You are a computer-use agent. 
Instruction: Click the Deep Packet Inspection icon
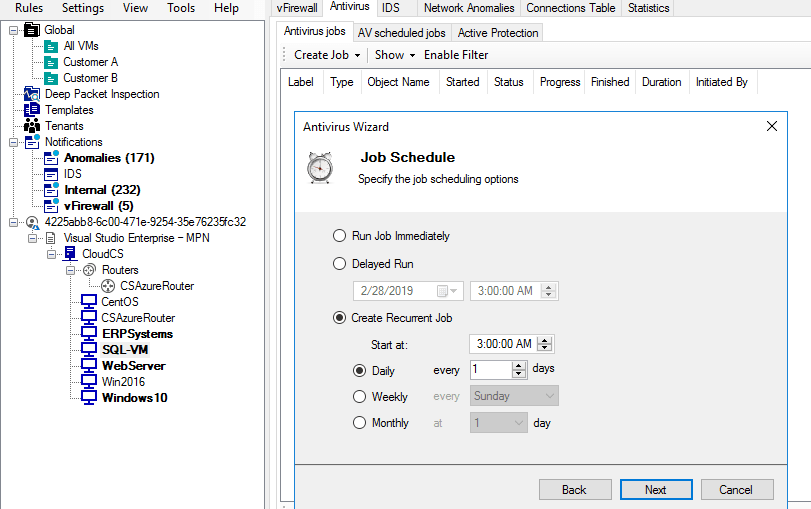pyautogui.click(x=32, y=94)
